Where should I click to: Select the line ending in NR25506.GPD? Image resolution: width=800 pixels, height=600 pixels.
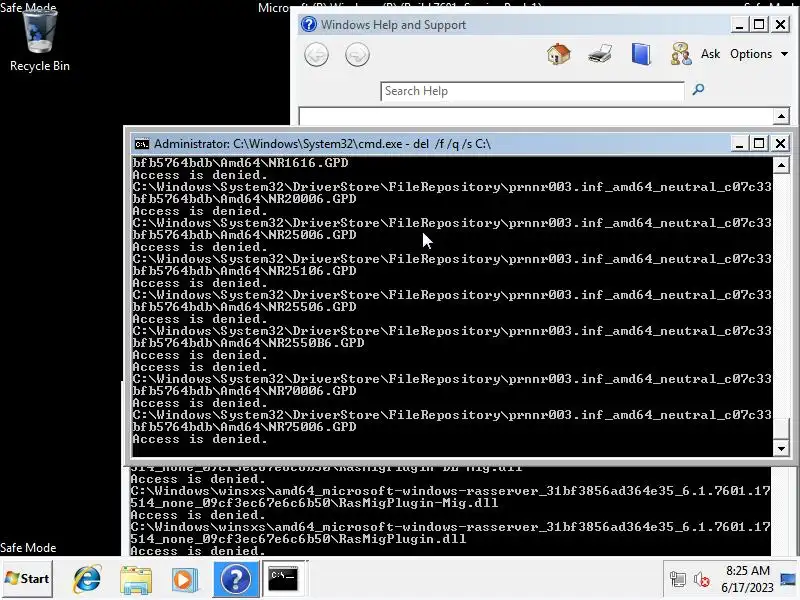pos(244,307)
